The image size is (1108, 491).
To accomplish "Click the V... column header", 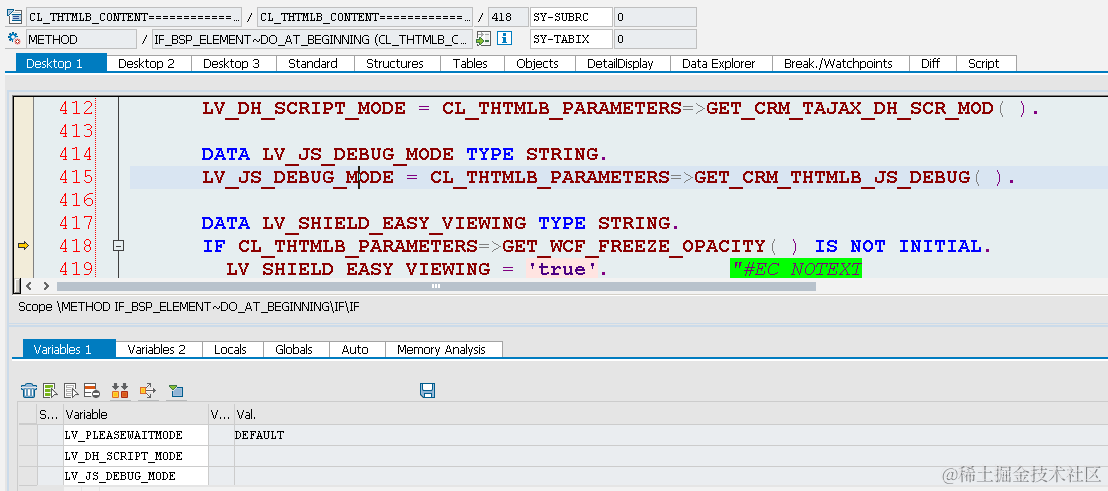I will (x=221, y=415).
